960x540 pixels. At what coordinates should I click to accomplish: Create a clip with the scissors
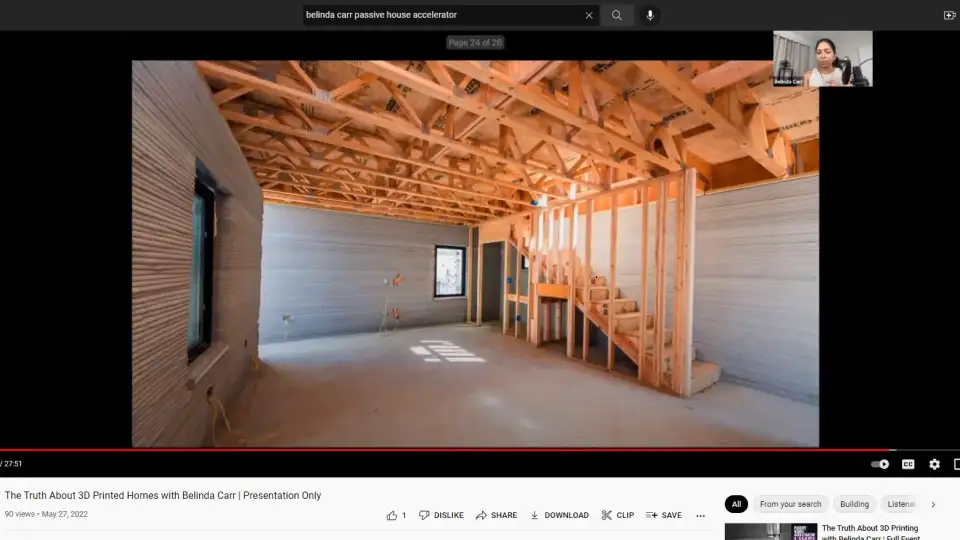click(x=617, y=515)
